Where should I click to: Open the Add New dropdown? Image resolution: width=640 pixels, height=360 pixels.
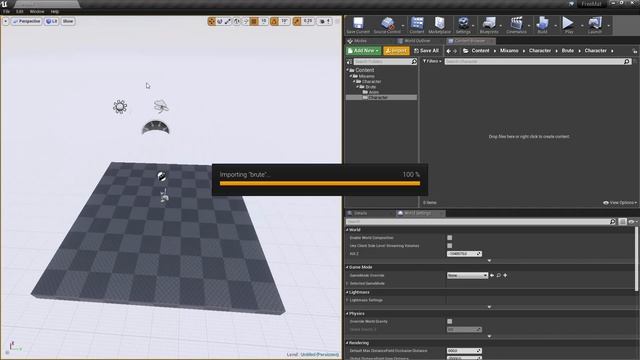tap(363, 51)
